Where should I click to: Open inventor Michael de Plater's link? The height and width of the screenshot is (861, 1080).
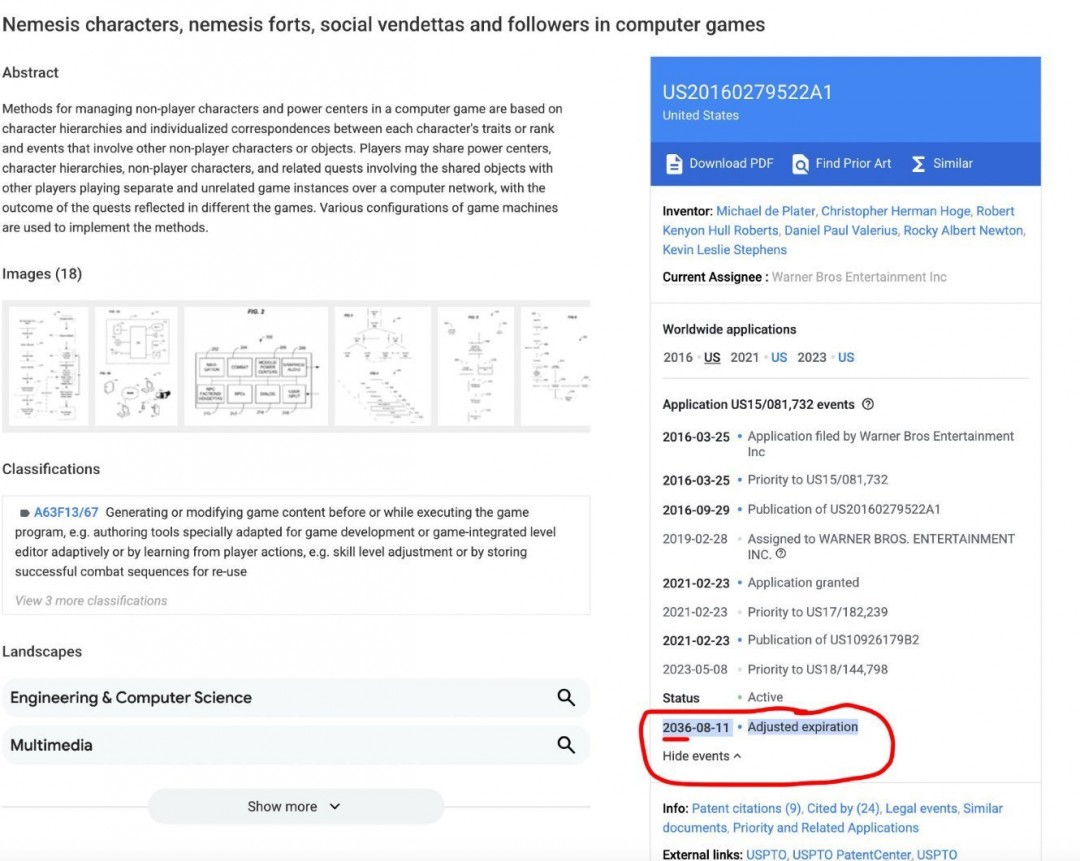[766, 211]
